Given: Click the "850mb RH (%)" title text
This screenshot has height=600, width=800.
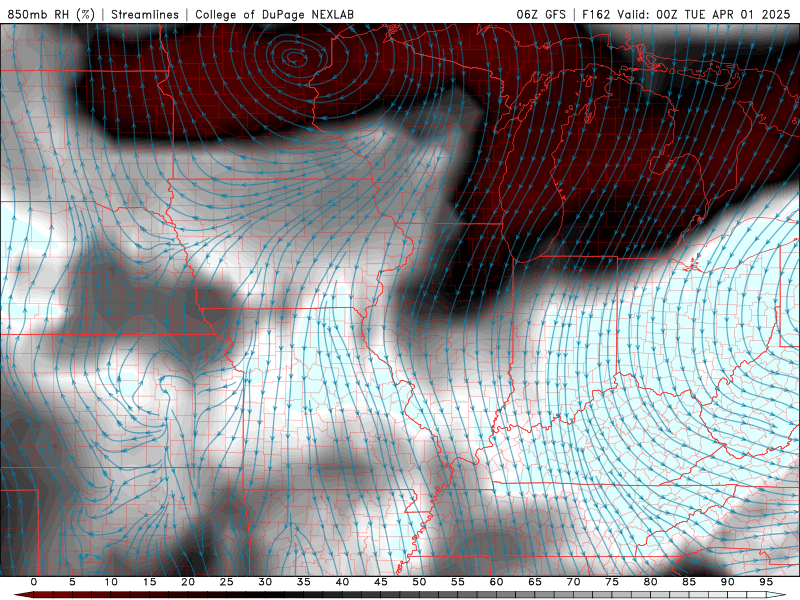Looking at the screenshot, I should [x=52, y=14].
